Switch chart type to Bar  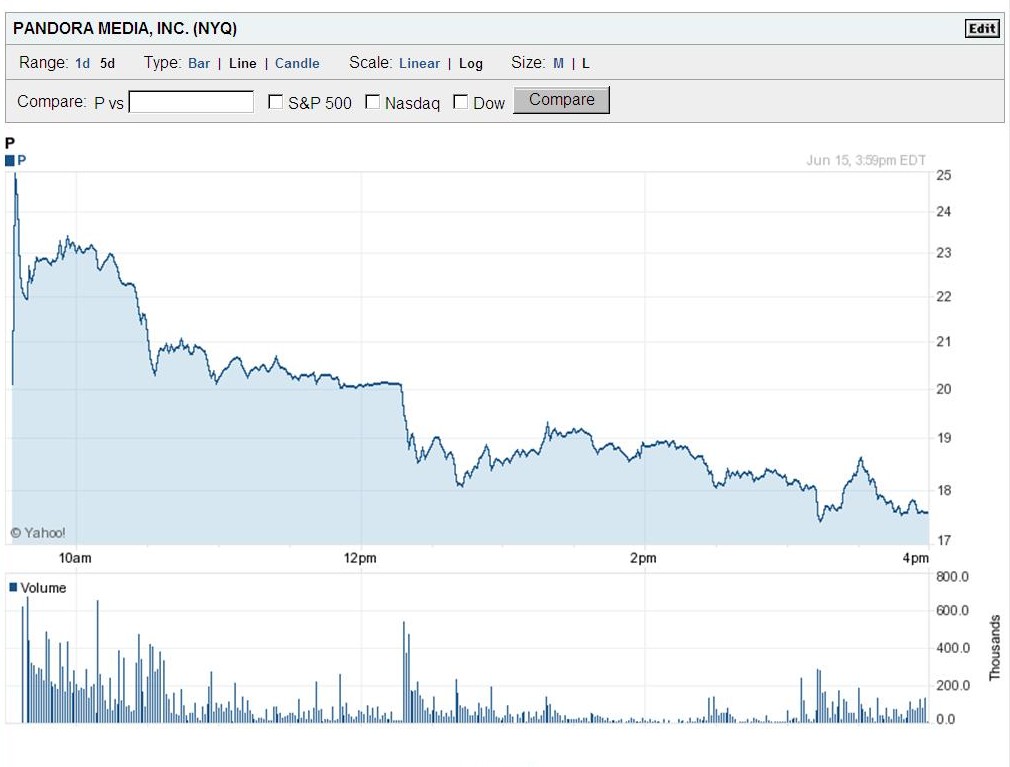[x=199, y=63]
